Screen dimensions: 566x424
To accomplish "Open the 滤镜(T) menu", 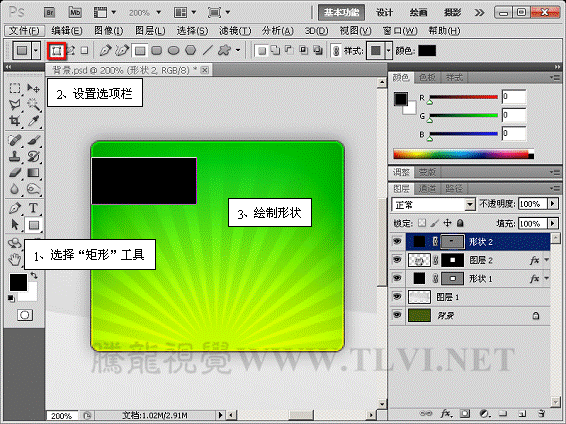I will (235, 31).
